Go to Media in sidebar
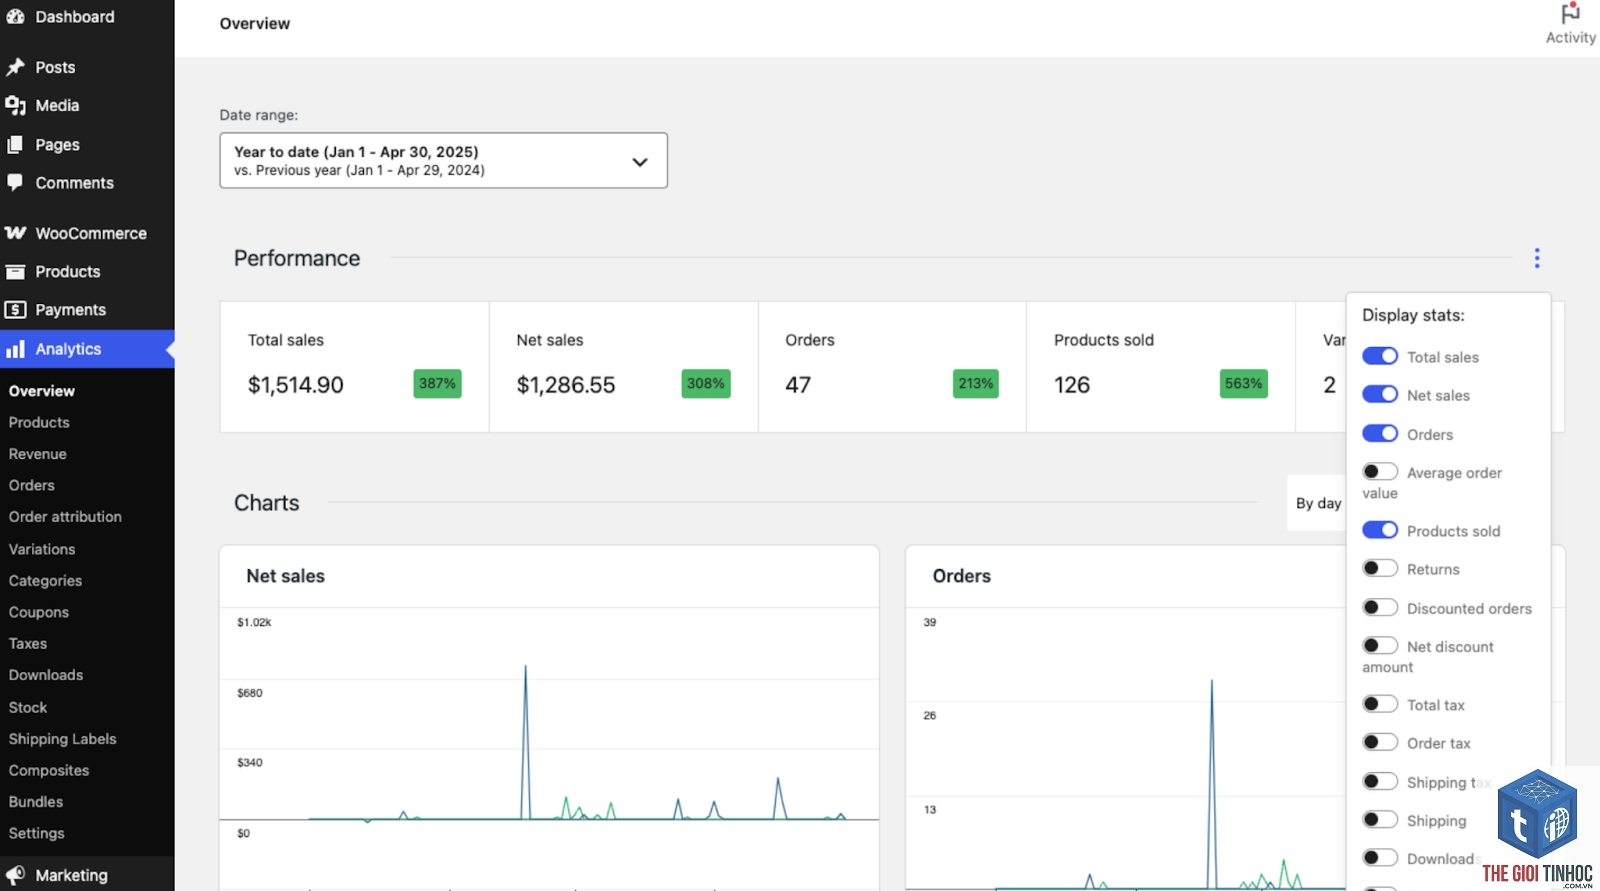This screenshot has height=891, width=1600. point(57,105)
